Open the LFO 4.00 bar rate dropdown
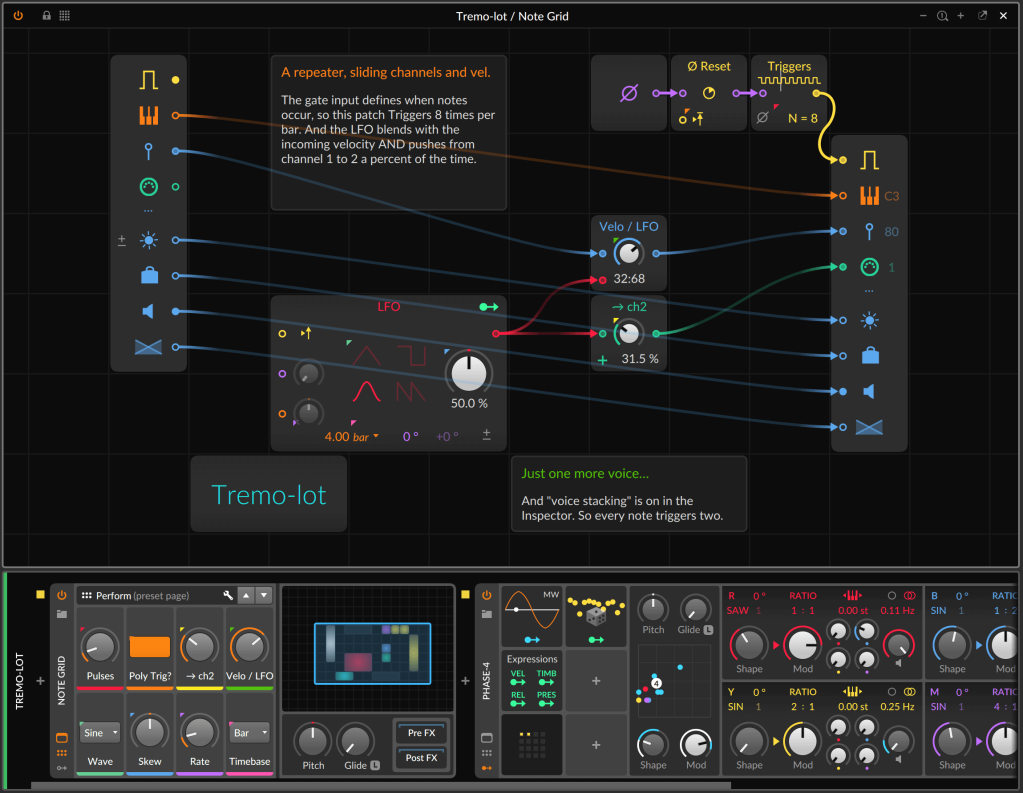Image resolution: width=1023 pixels, height=793 pixels. point(352,437)
